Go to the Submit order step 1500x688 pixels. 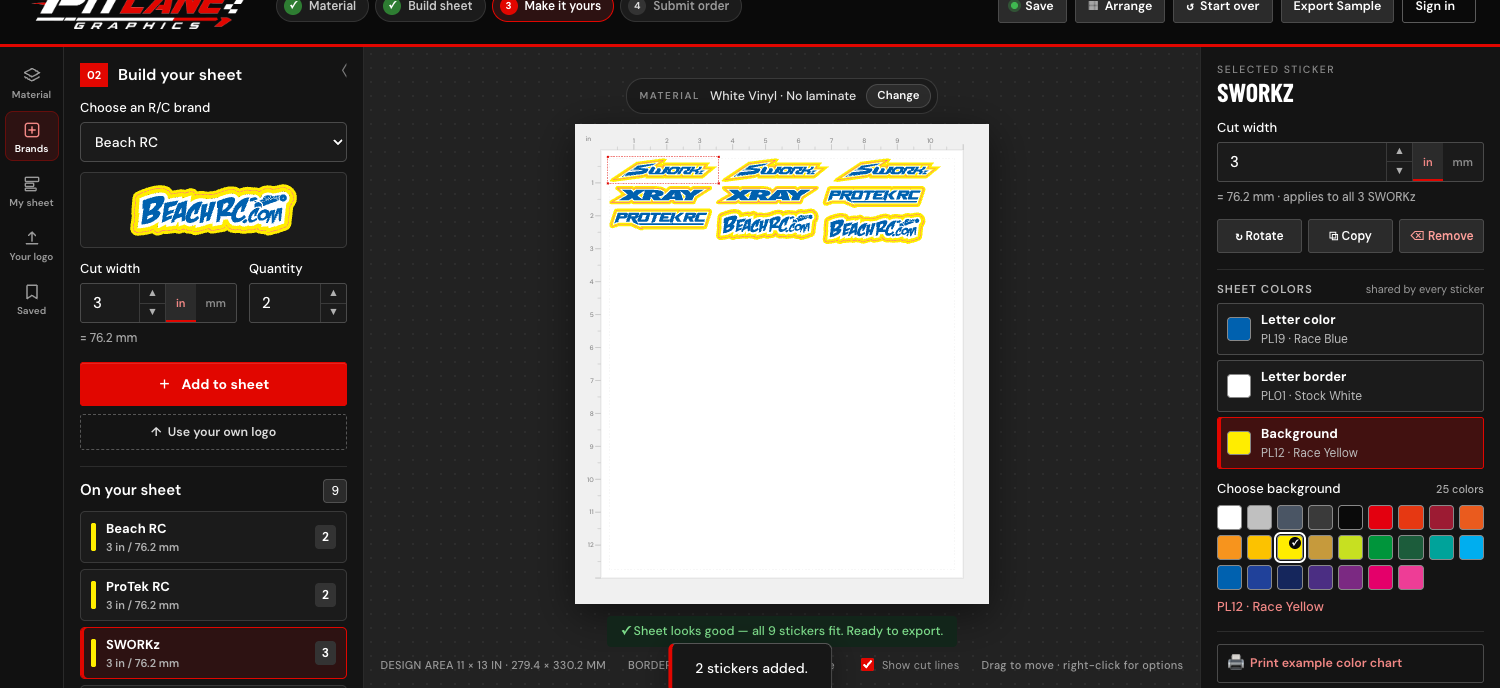tap(681, 6)
